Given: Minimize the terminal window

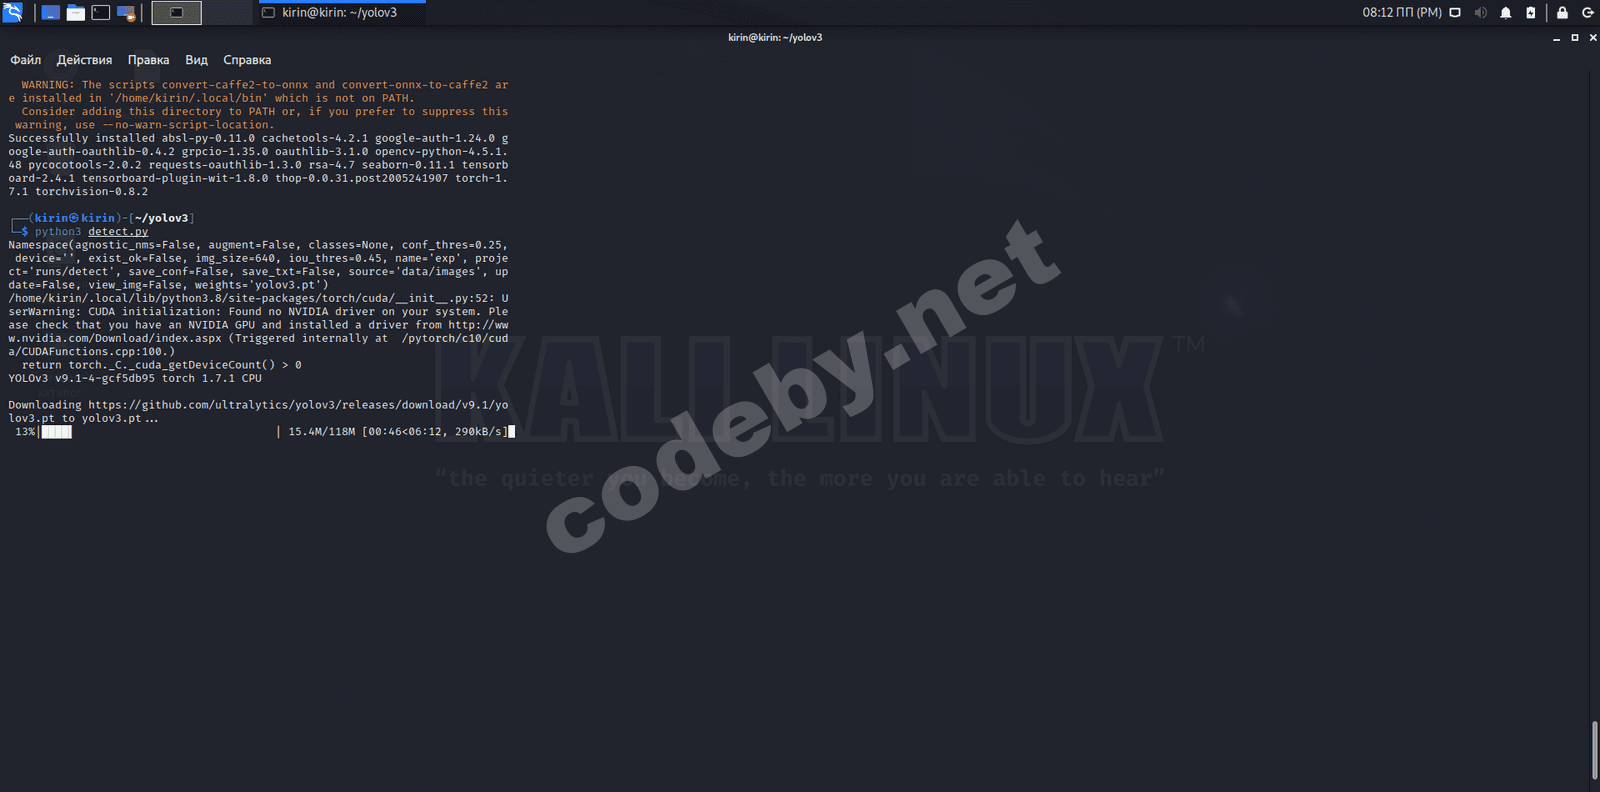Looking at the screenshot, I should click(x=1556, y=38).
